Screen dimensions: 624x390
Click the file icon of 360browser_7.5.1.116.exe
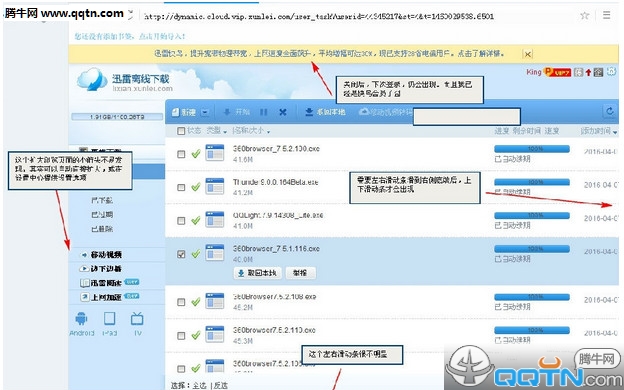pos(214,253)
